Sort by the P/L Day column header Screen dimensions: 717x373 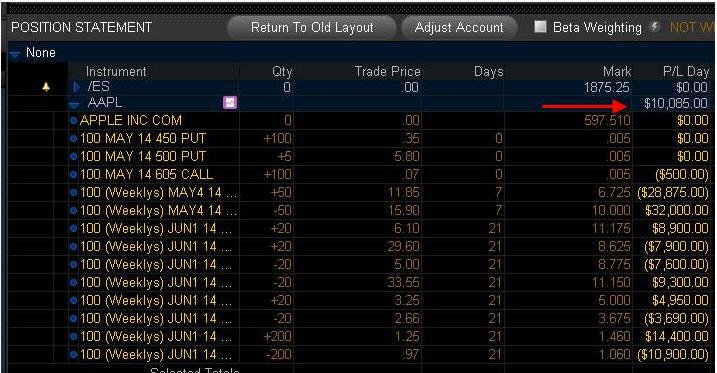685,72
